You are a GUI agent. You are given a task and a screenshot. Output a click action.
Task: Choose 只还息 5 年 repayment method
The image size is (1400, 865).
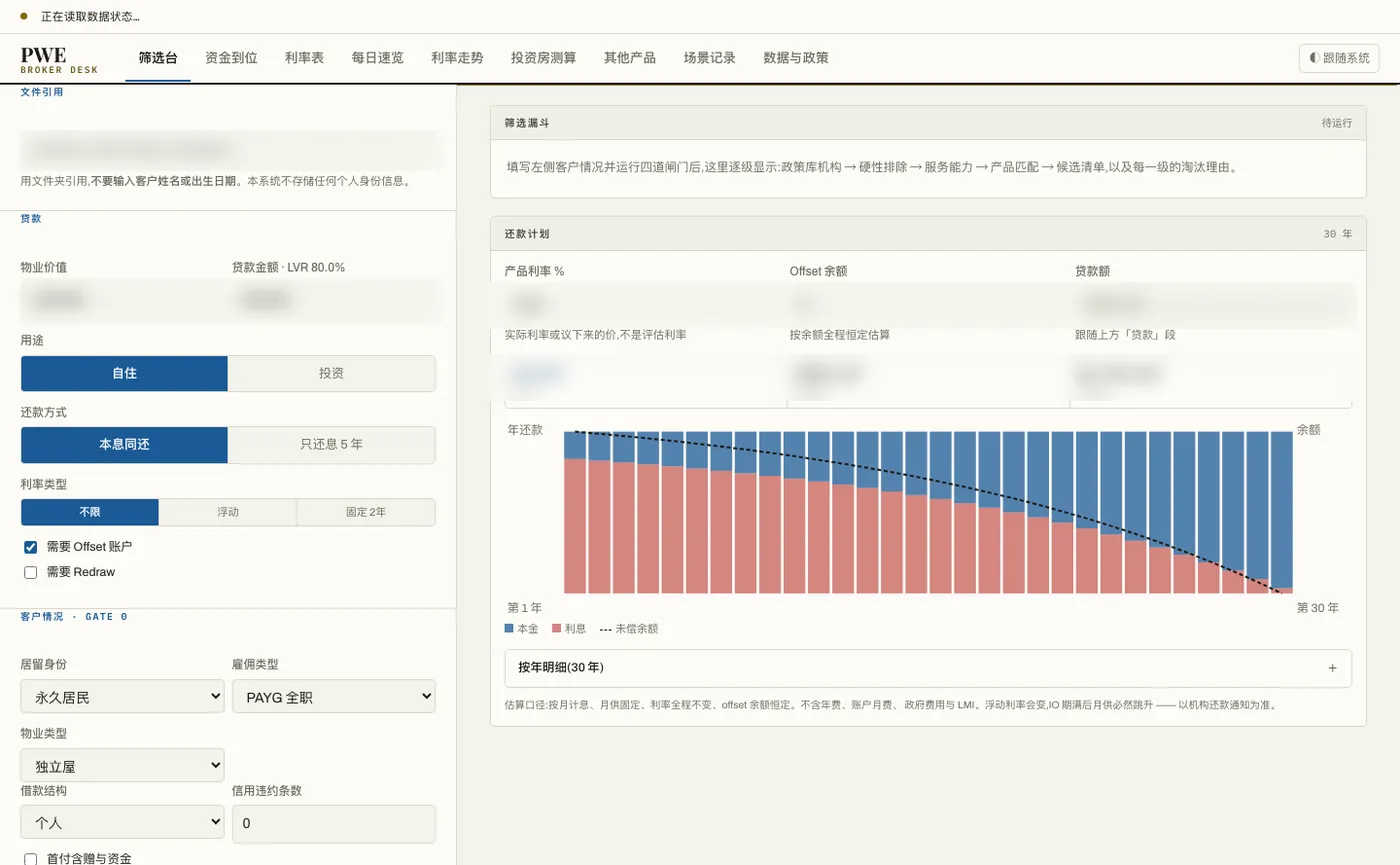point(331,445)
